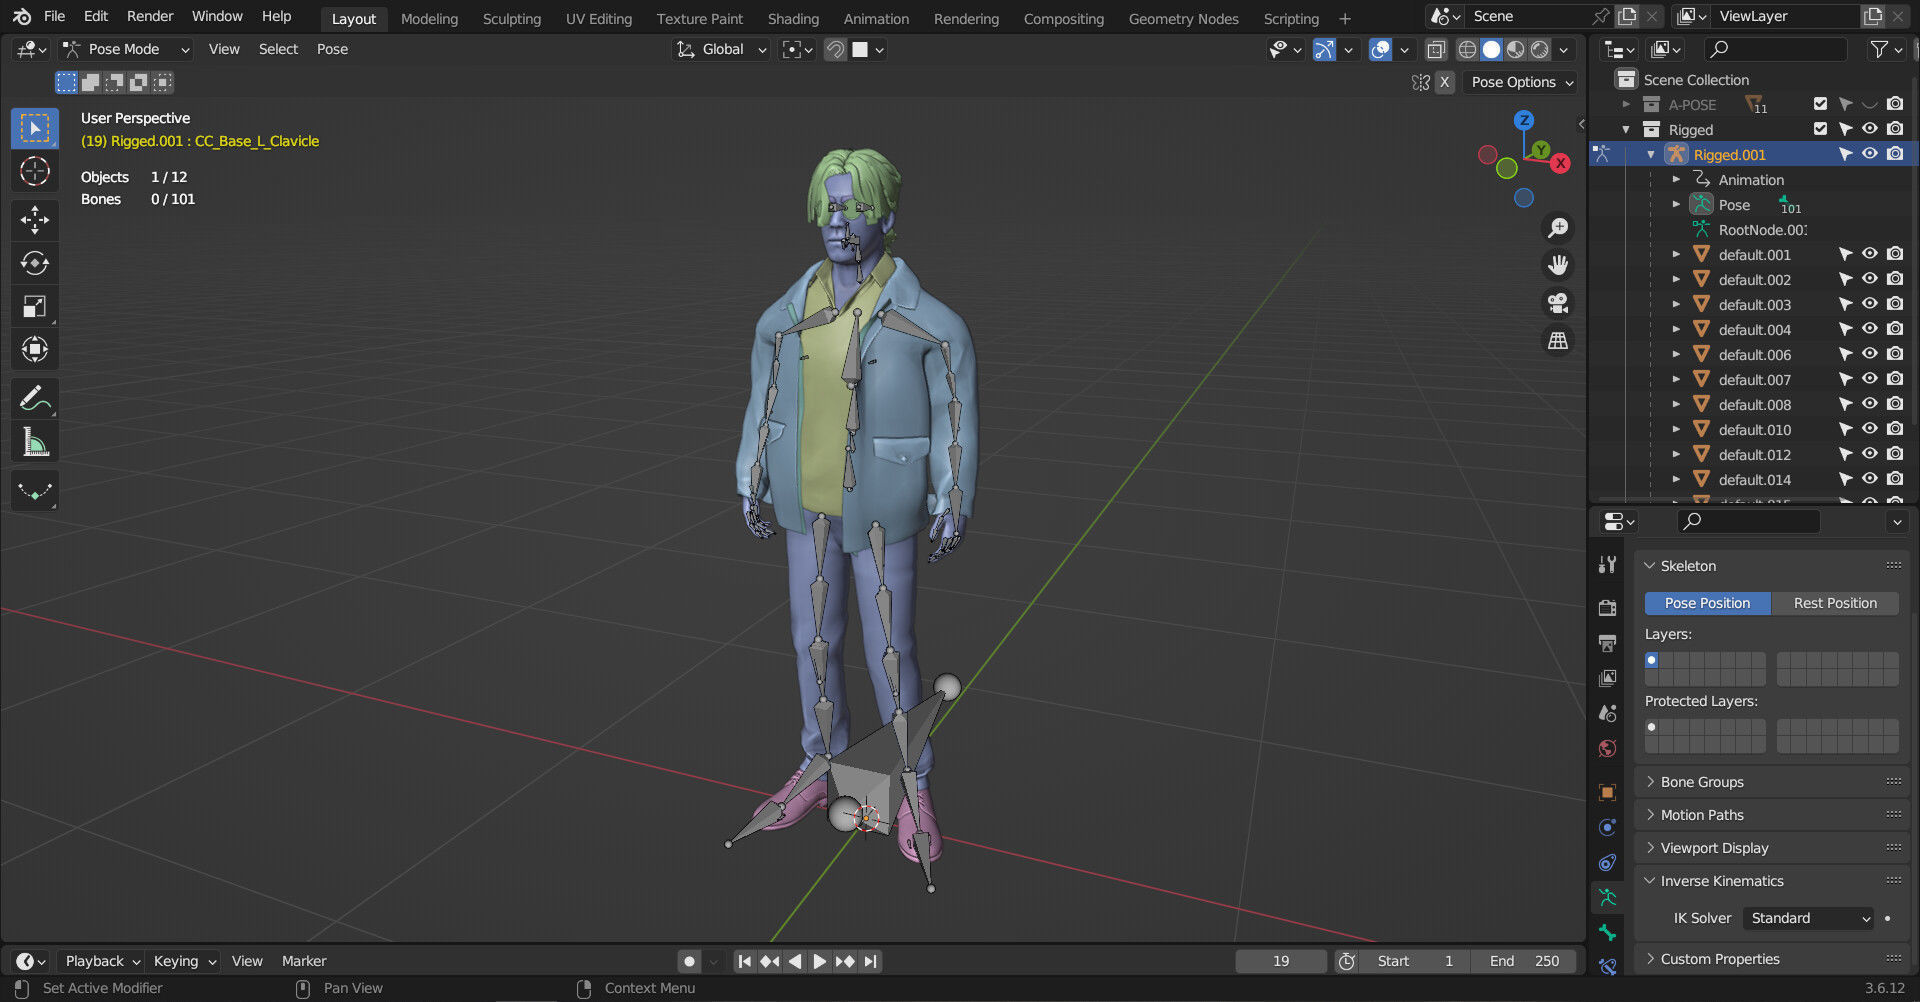The width and height of the screenshot is (1920, 1002).
Task: Click the End frame field 250
Action: (1525, 961)
